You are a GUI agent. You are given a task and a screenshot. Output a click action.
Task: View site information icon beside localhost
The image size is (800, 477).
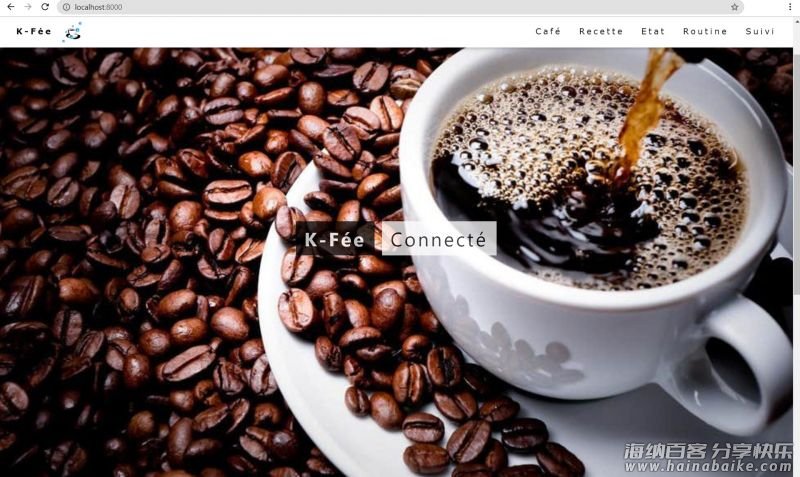66,7
